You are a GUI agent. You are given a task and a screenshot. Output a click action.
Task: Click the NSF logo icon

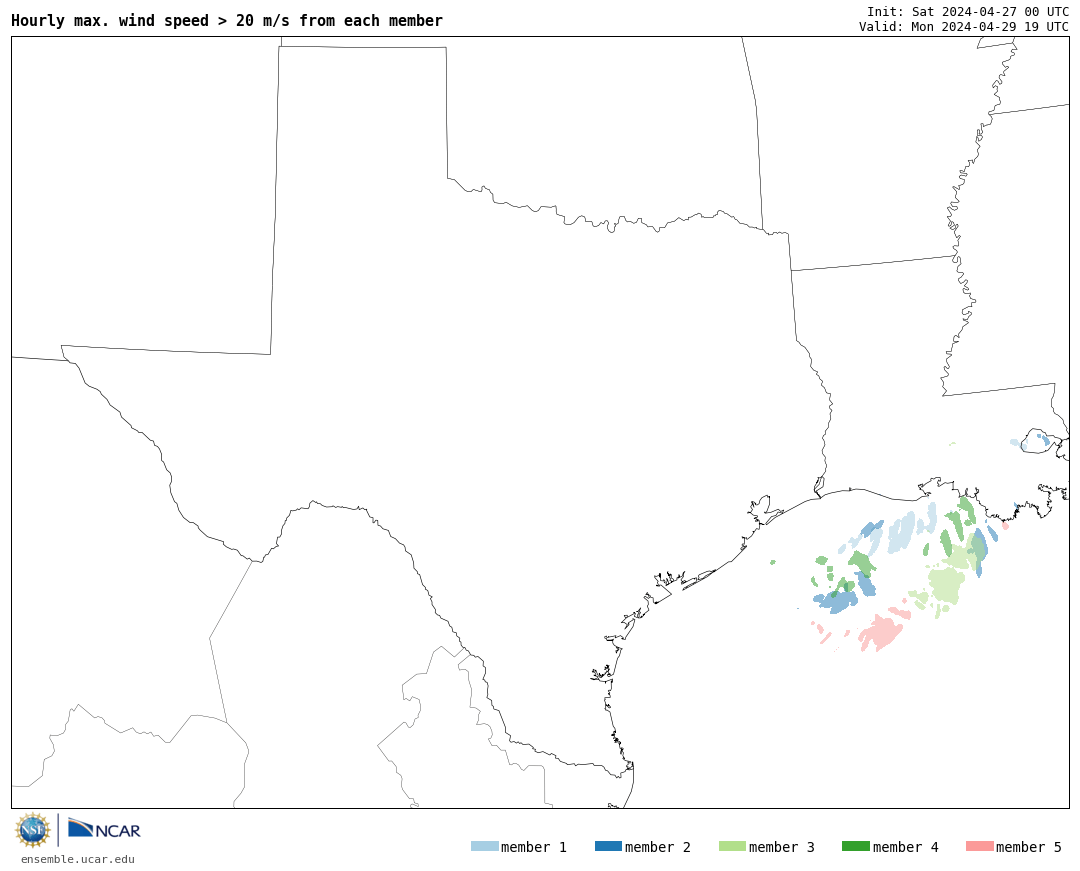tap(32, 830)
